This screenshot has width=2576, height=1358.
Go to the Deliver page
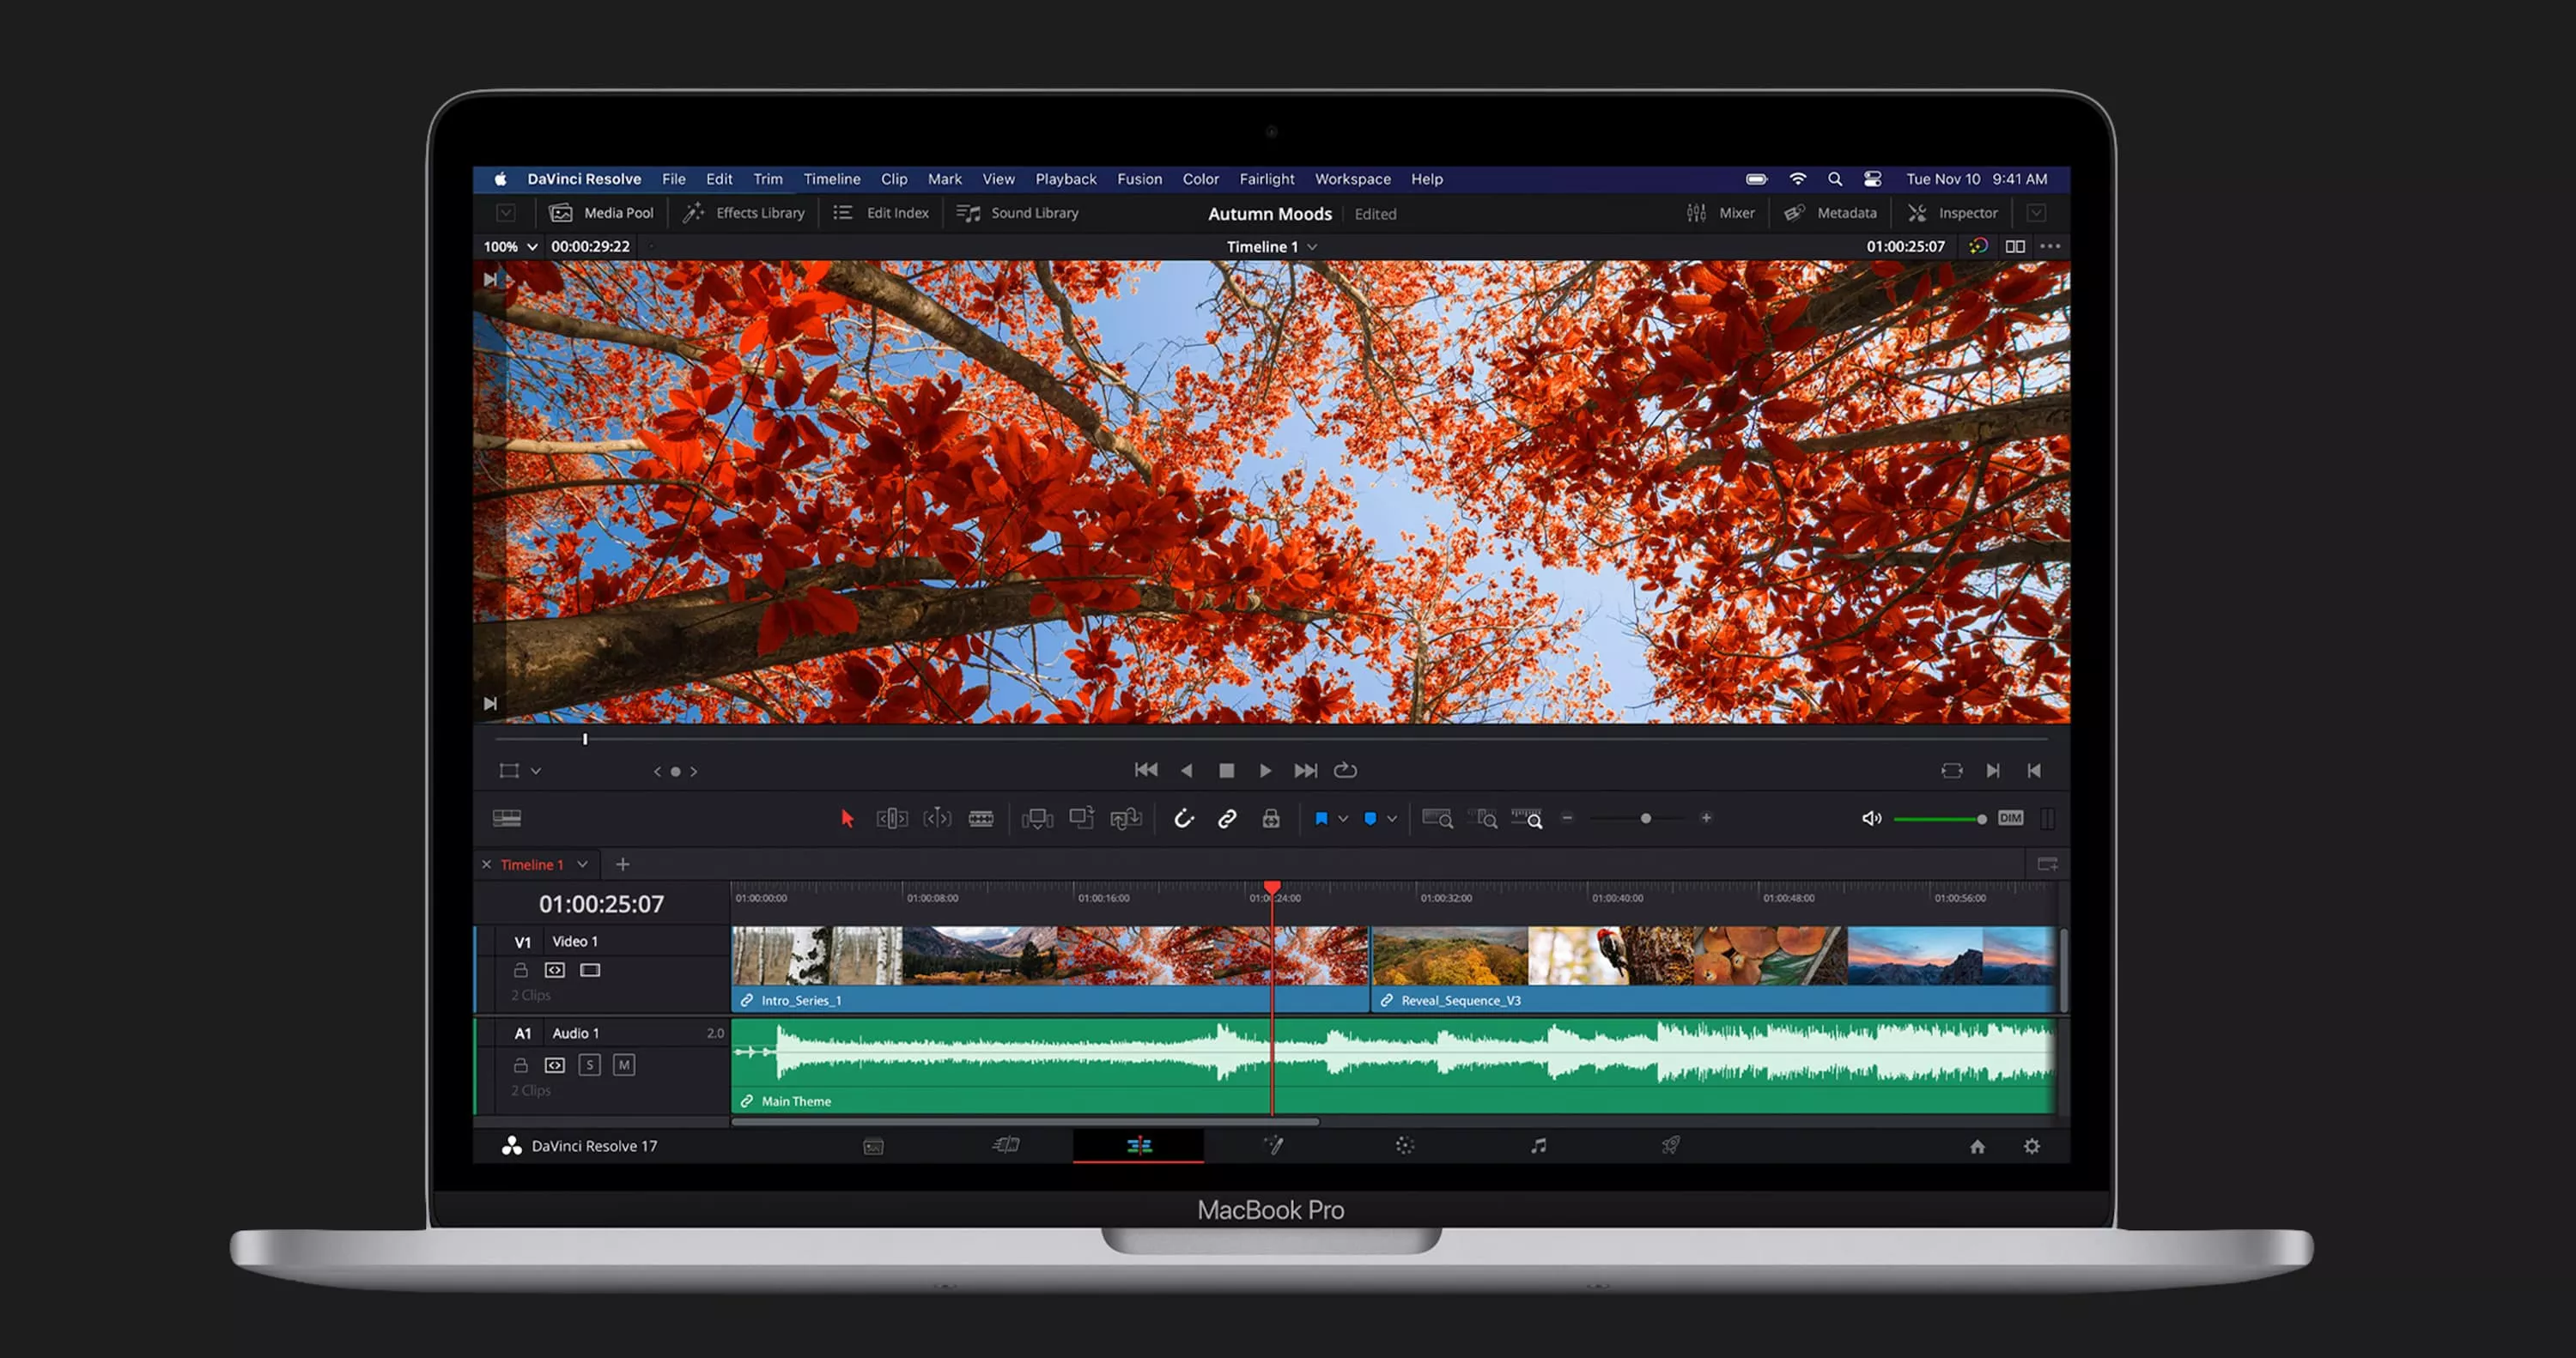click(x=1670, y=1145)
